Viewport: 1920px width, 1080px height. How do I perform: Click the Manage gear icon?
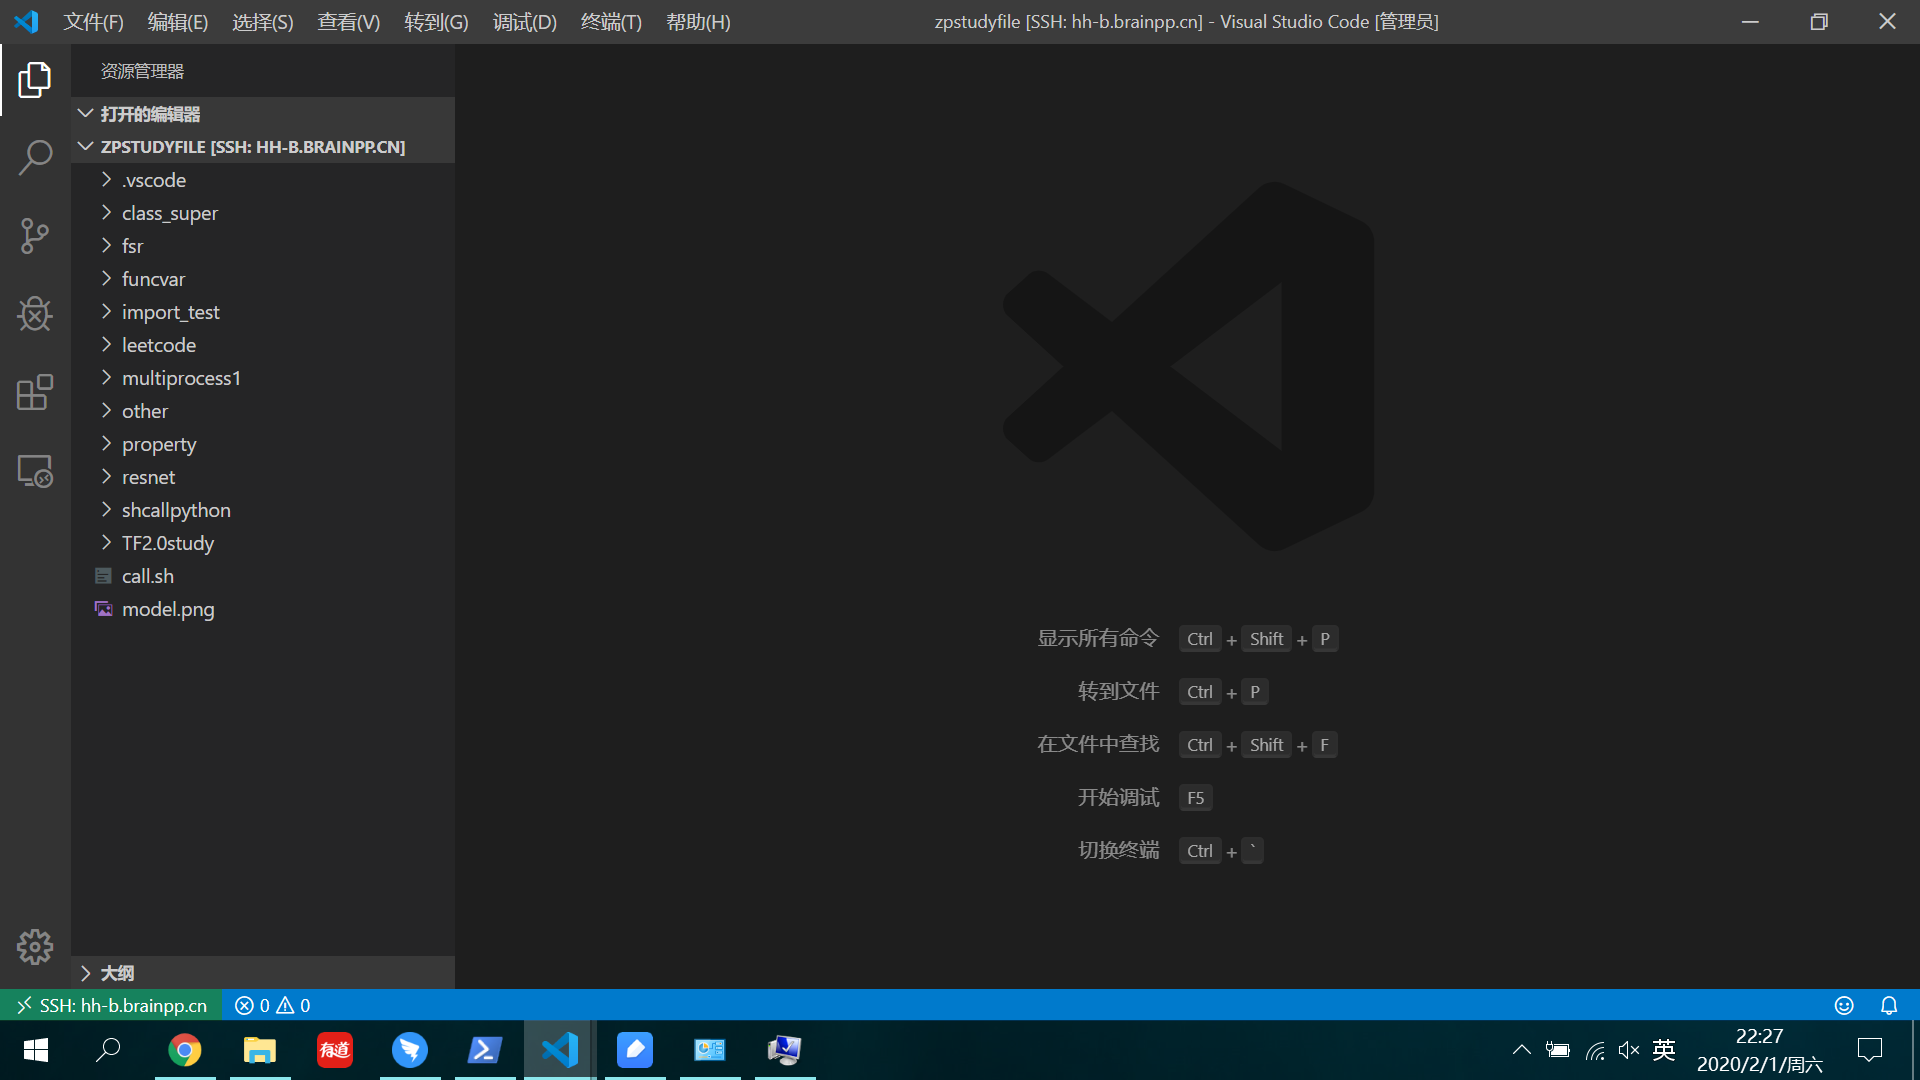point(35,946)
